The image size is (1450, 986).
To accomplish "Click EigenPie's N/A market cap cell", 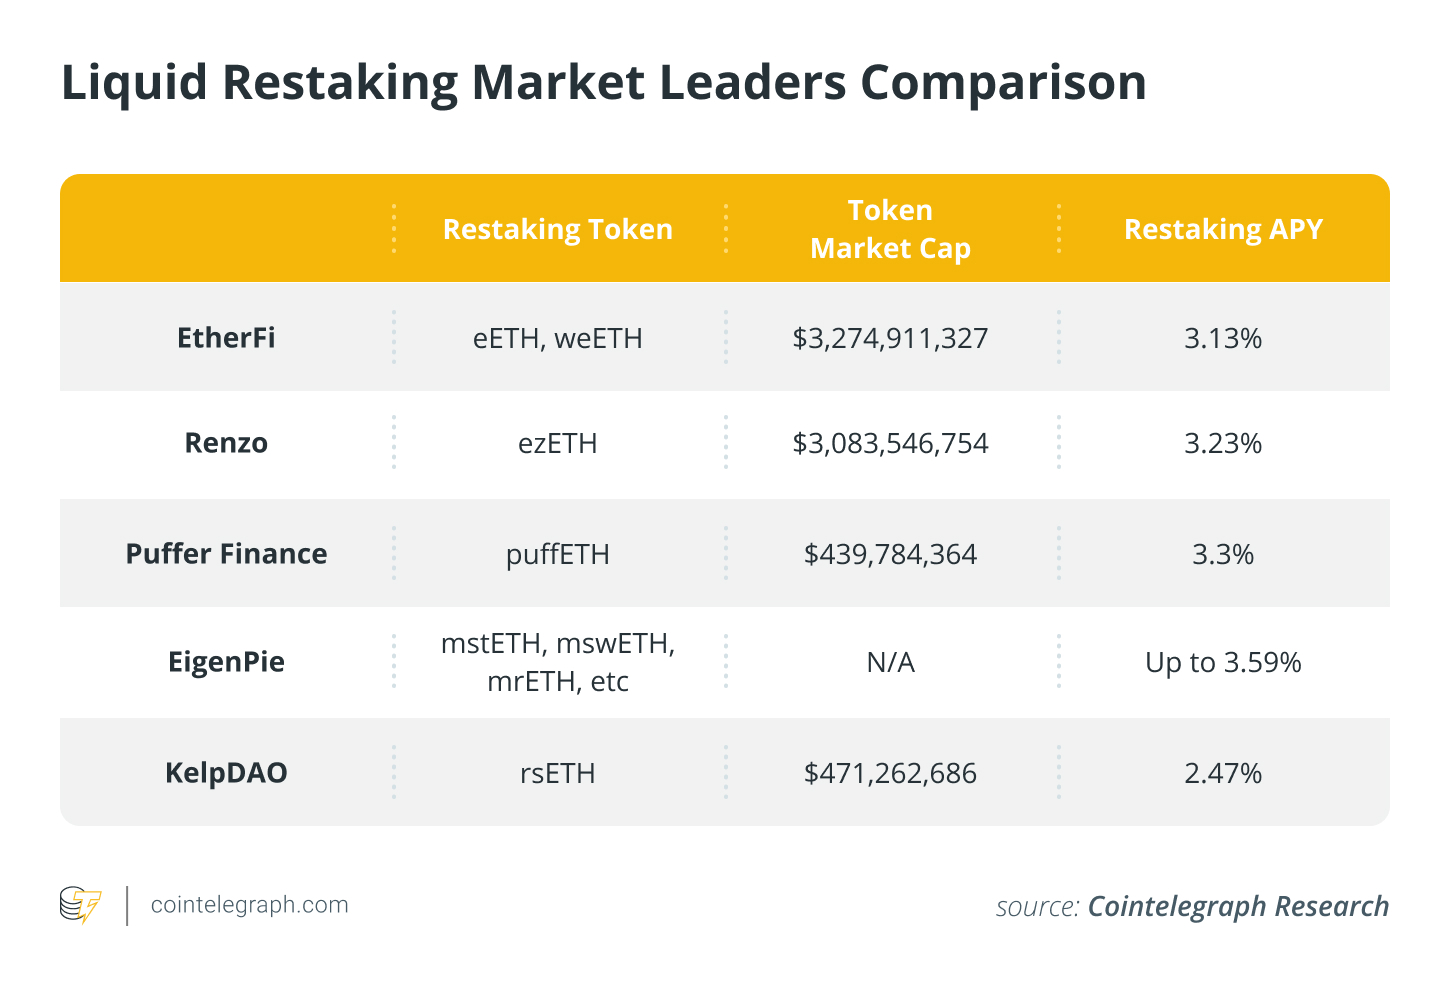I will (890, 662).
